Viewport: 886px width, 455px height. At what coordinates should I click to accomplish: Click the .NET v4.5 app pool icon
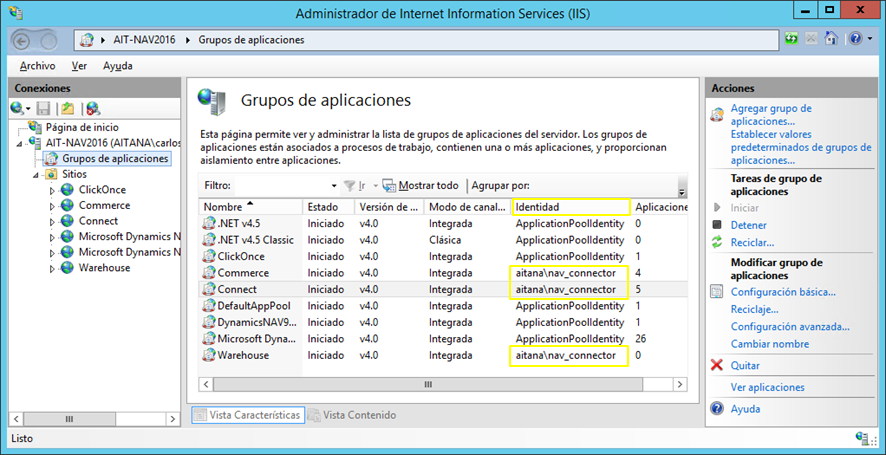(209, 223)
